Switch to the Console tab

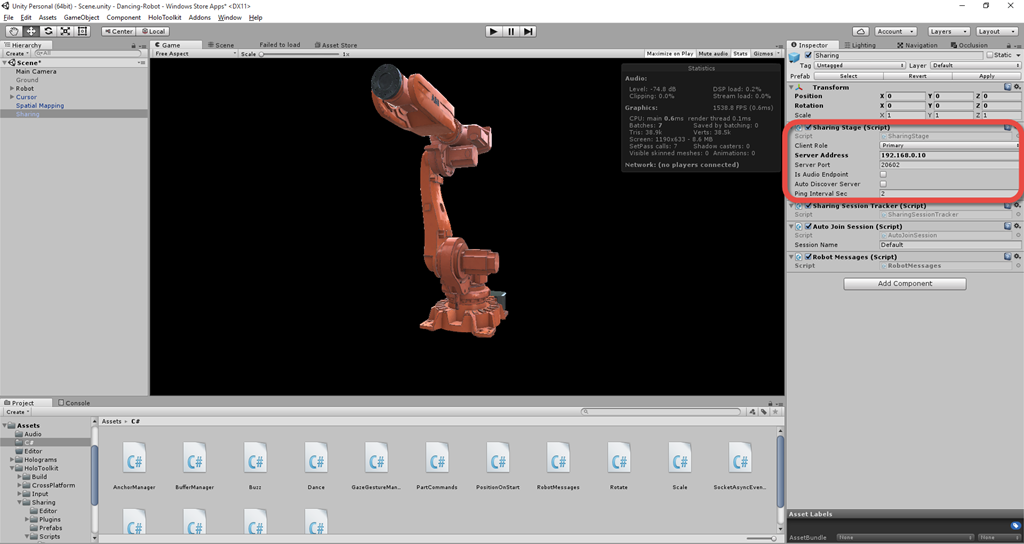coord(74,403)
